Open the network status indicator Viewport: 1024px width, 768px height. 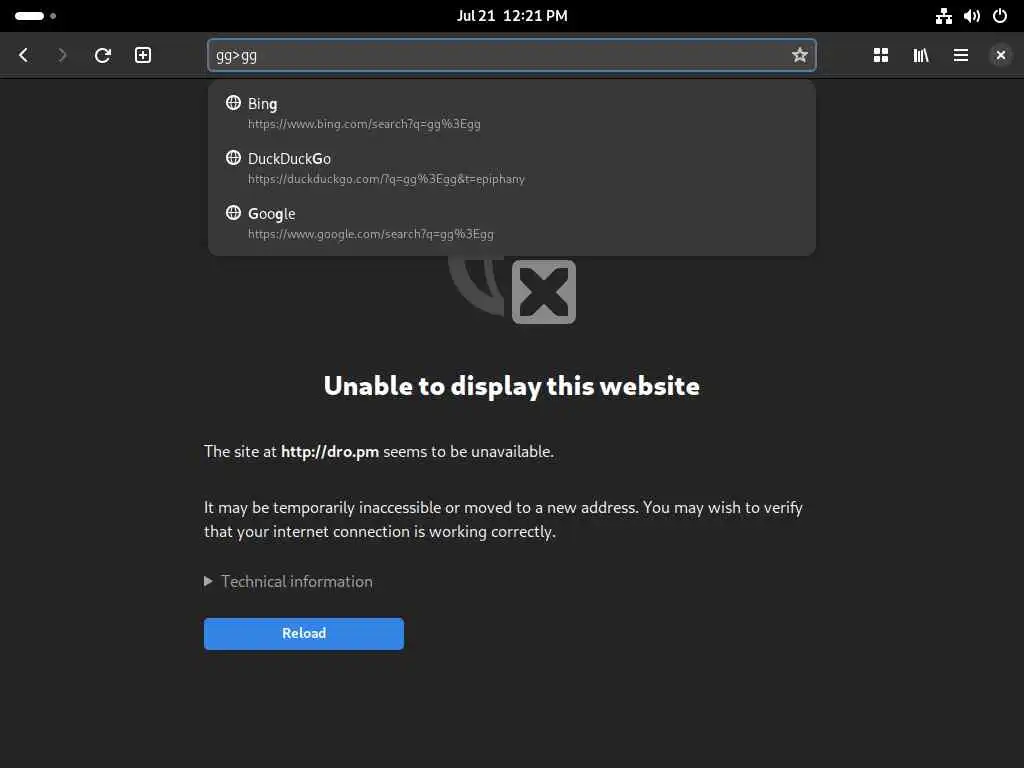click(944, 16)
